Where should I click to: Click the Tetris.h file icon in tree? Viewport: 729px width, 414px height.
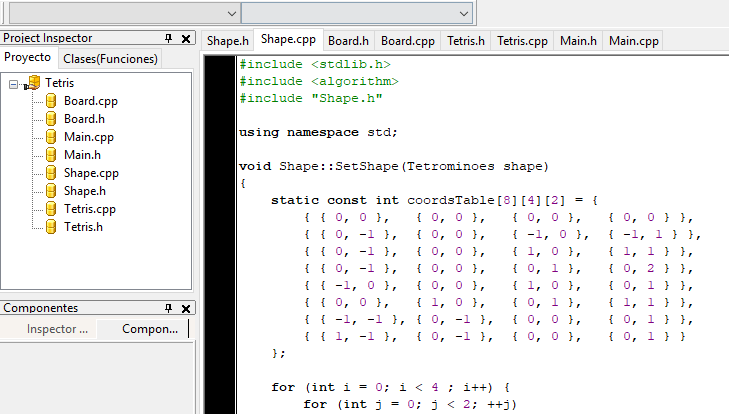point(50,227)
